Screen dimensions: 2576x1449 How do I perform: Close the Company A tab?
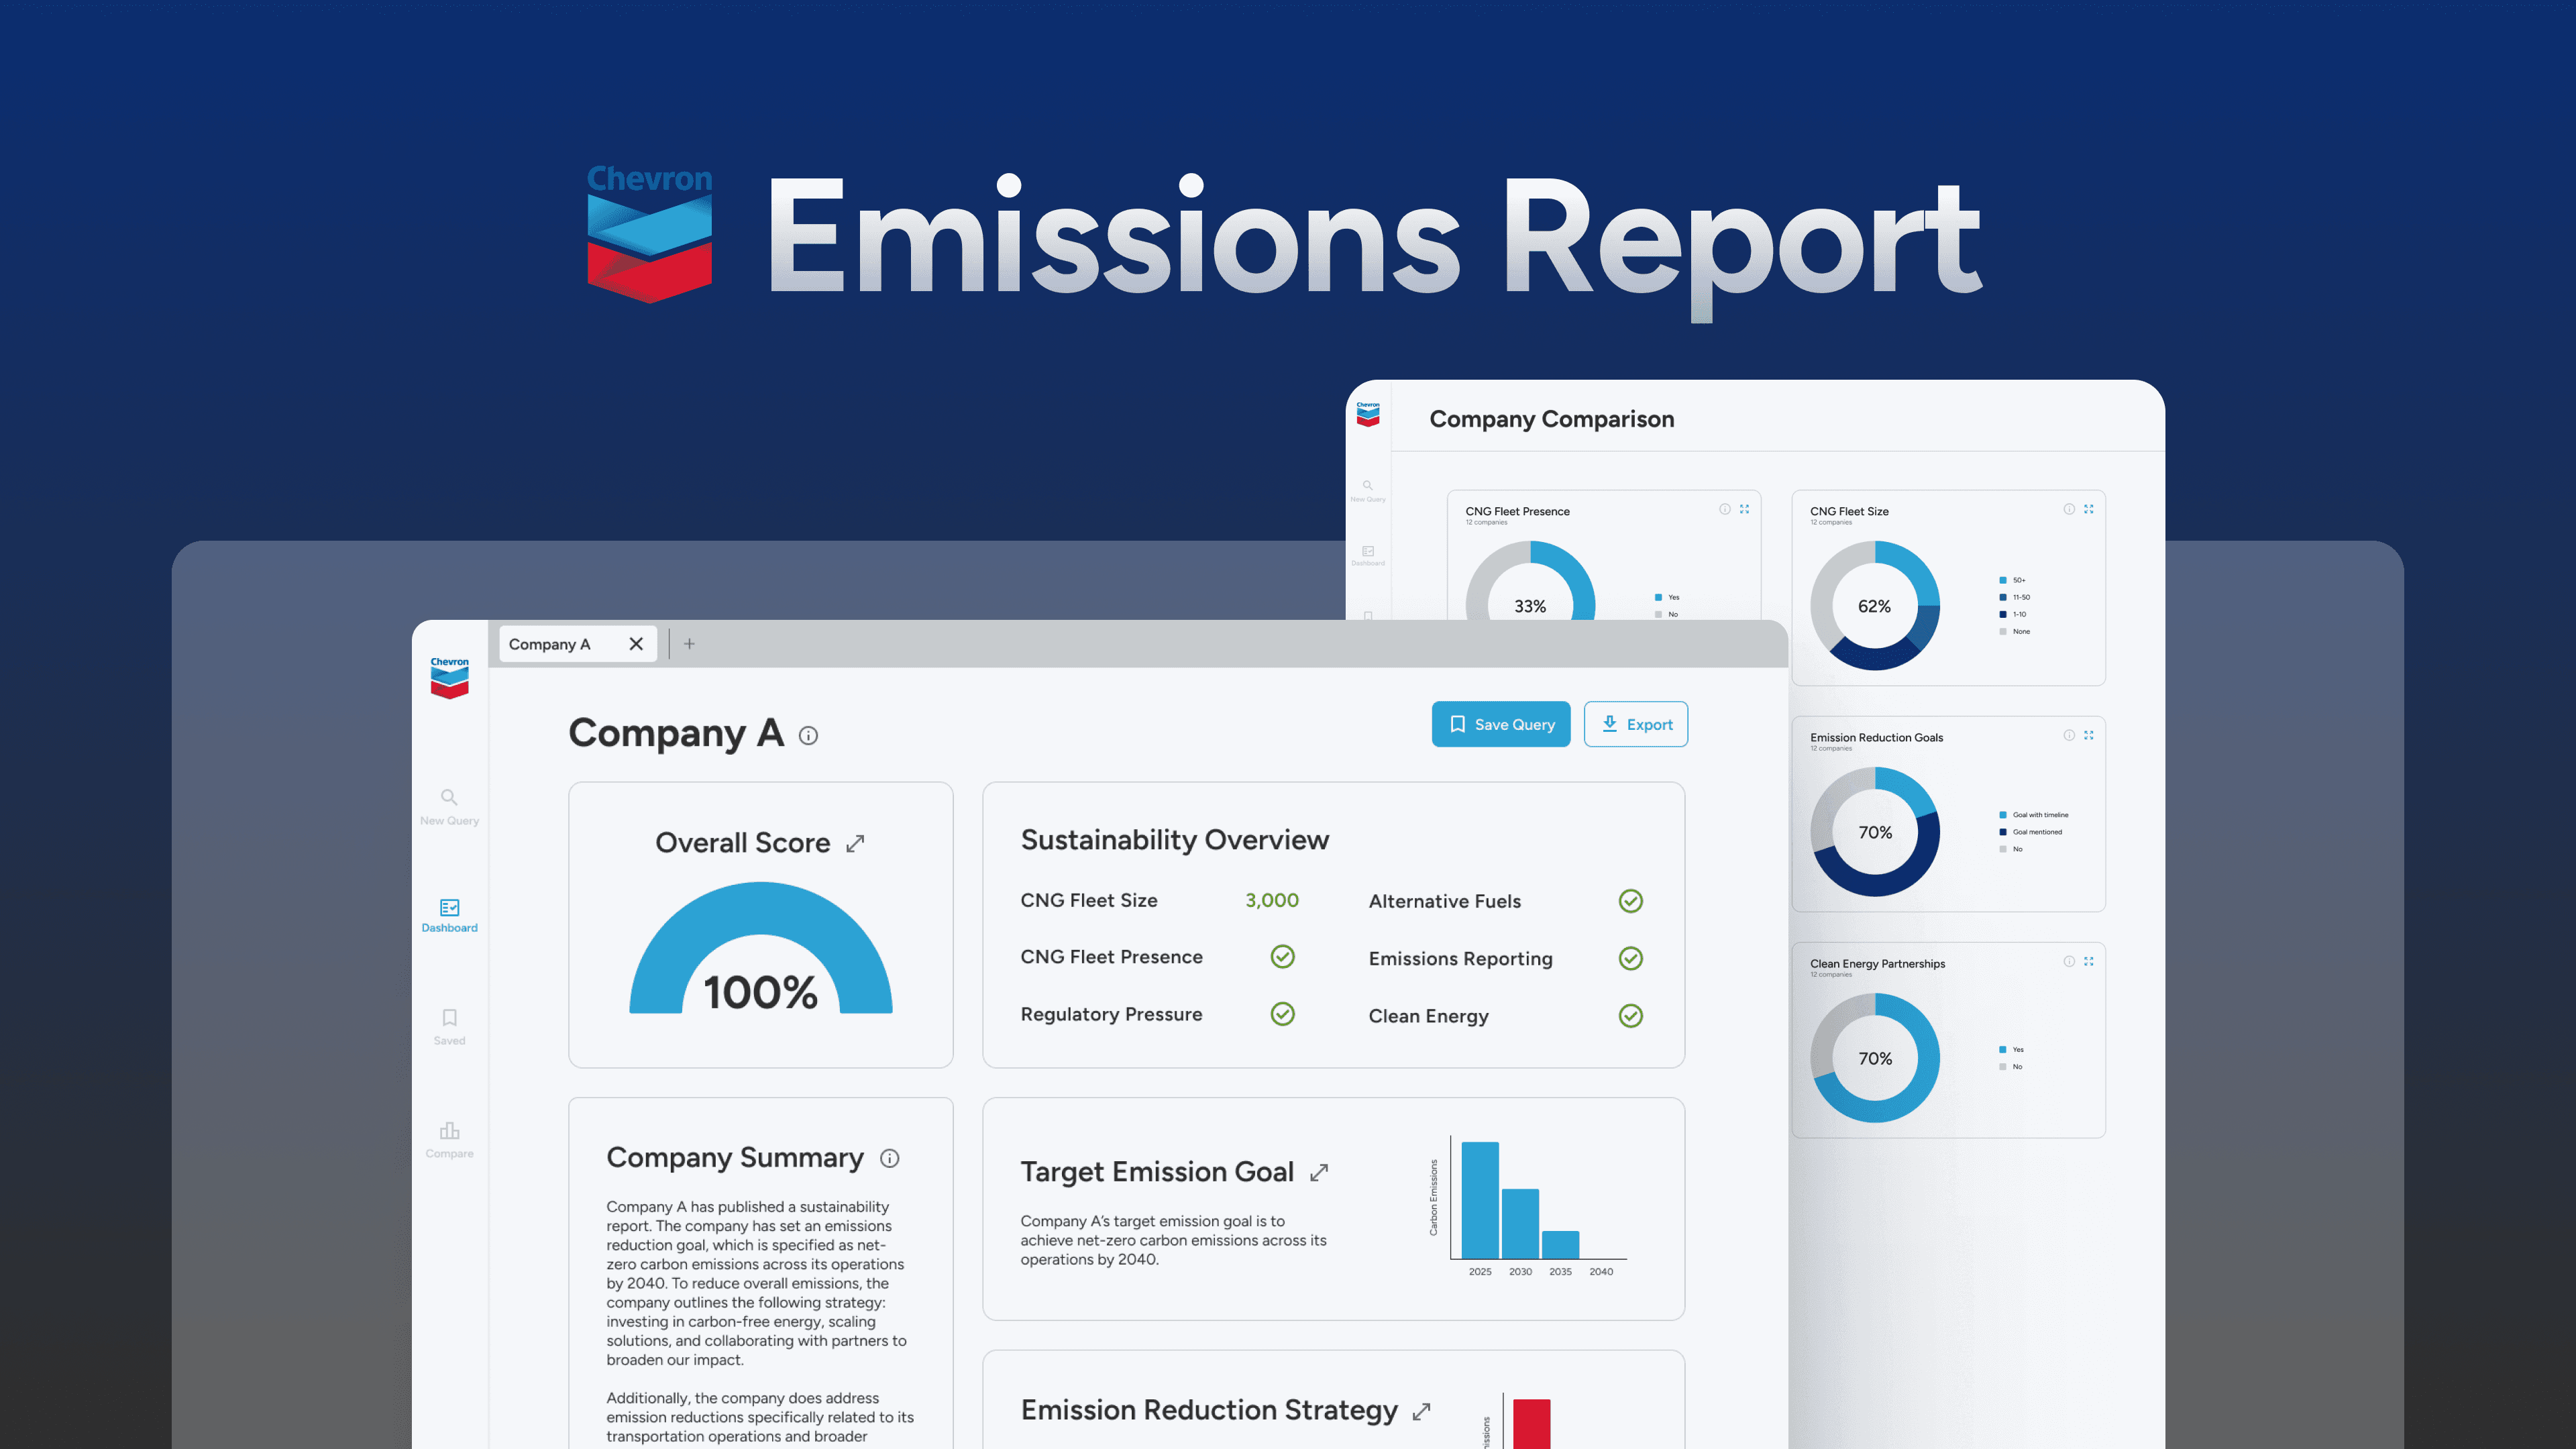pos(636,644)
